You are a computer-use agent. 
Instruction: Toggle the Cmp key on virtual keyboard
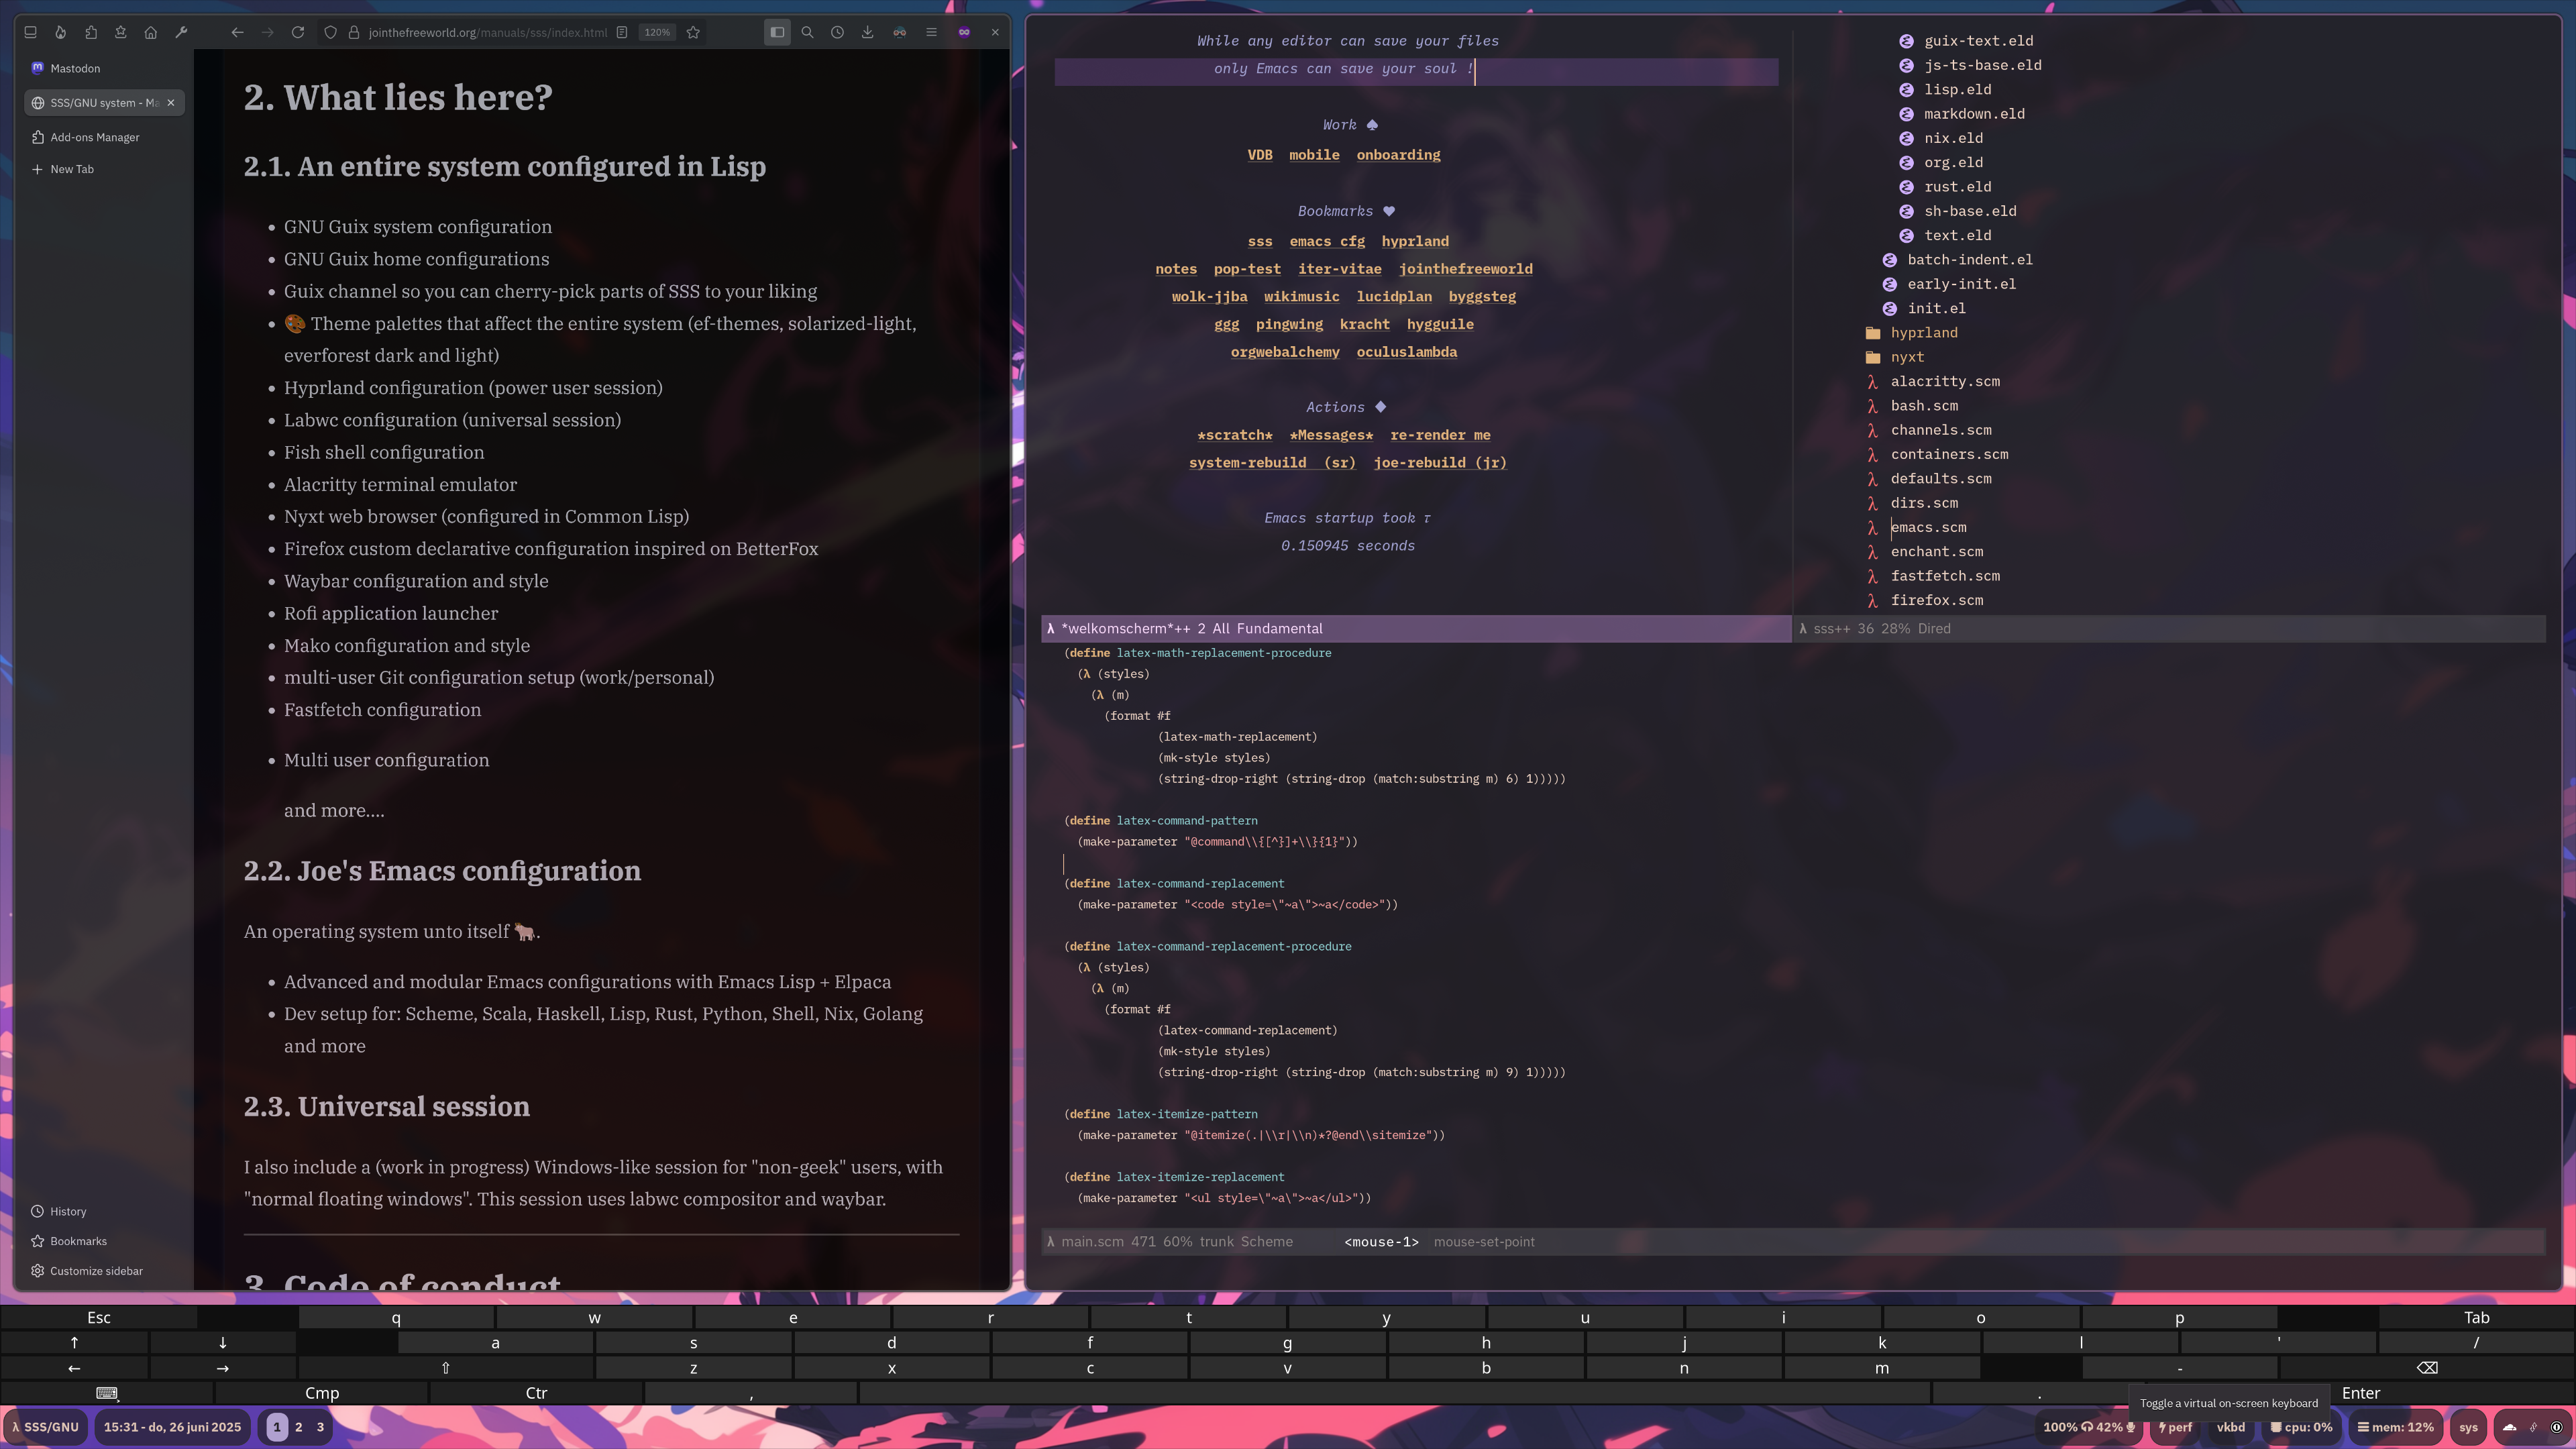coord(322,1393)
